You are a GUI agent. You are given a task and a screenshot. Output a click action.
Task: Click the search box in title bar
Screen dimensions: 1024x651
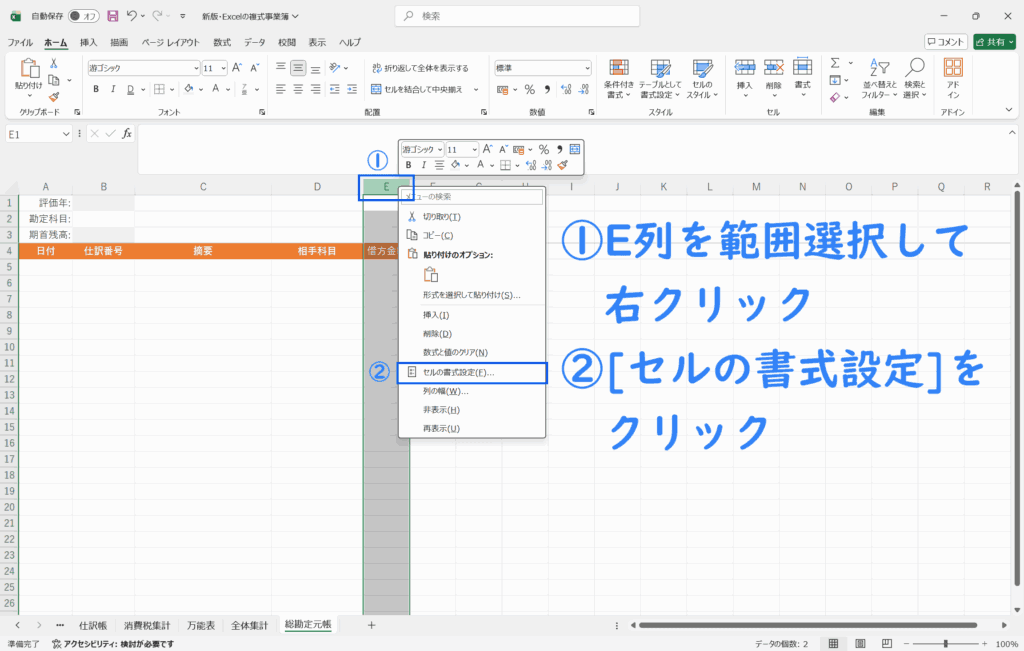[511, 16]
